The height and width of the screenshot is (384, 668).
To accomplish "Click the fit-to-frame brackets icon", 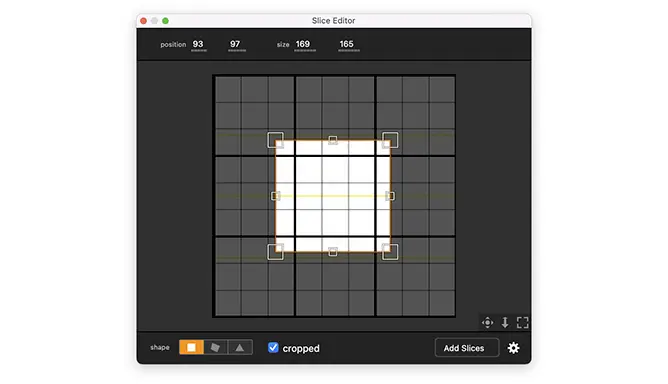I will 522,322.
